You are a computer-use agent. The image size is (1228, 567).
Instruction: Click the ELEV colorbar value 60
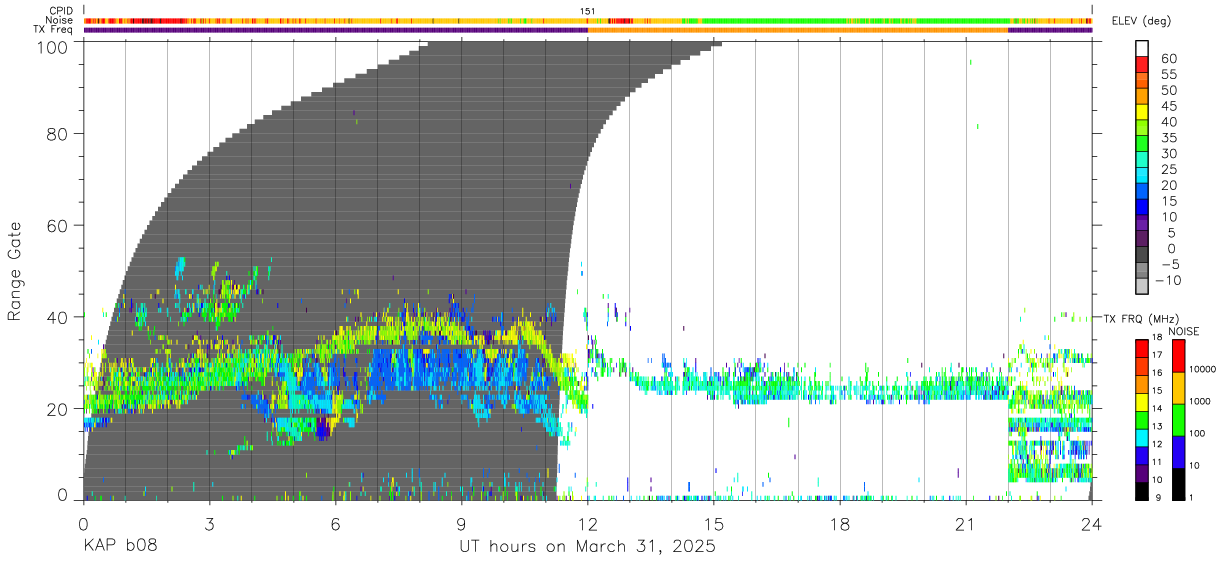[1167, 58]
